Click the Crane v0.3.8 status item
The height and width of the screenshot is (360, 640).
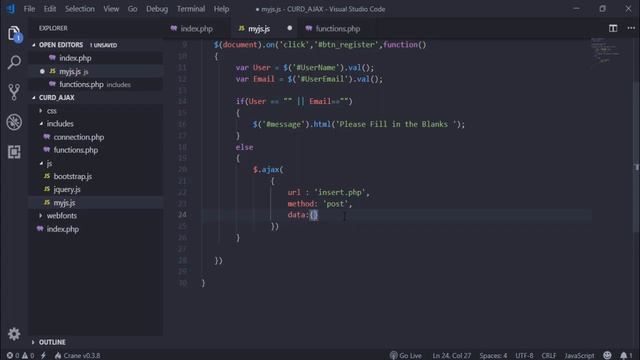coord(77,356)
